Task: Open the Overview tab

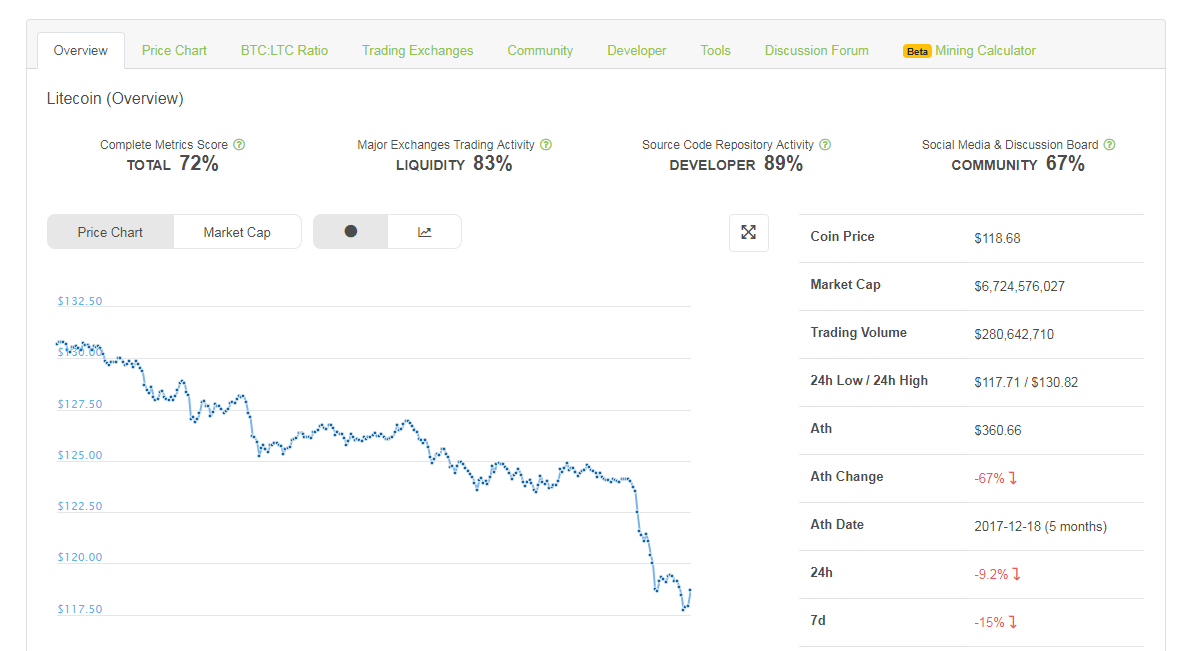Action: pyautogui.click(x=81, y=50)
